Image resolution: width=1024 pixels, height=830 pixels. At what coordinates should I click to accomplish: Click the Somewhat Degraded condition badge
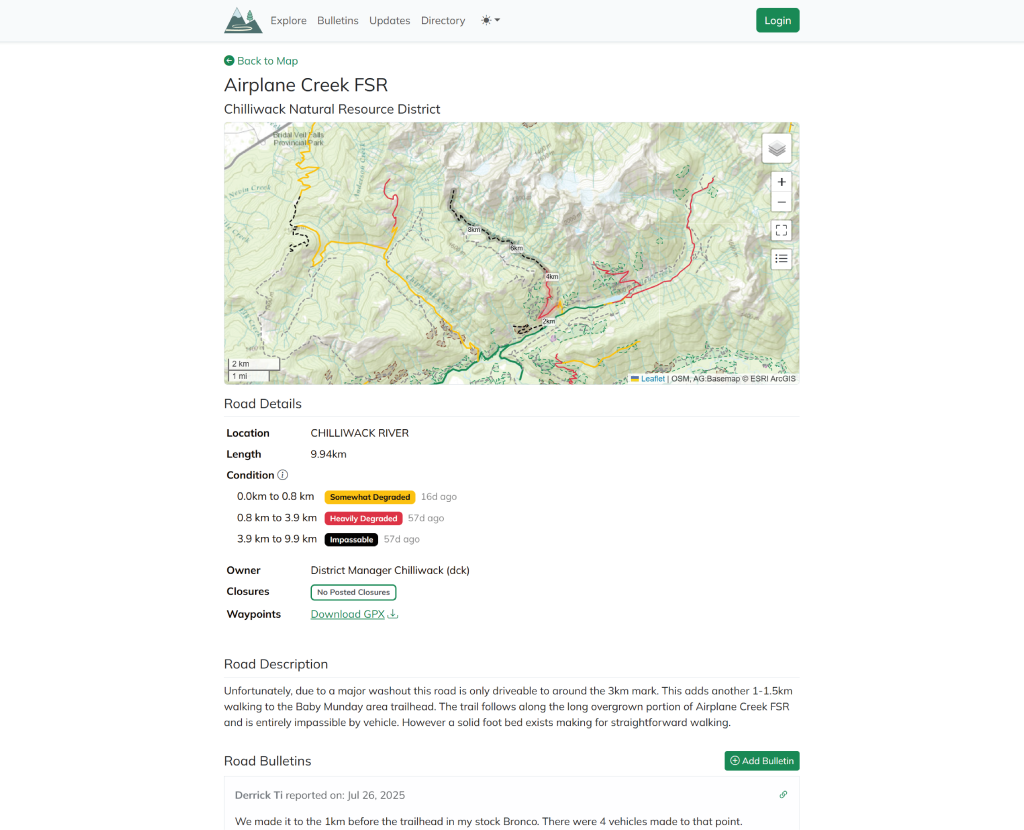(370, 497)
